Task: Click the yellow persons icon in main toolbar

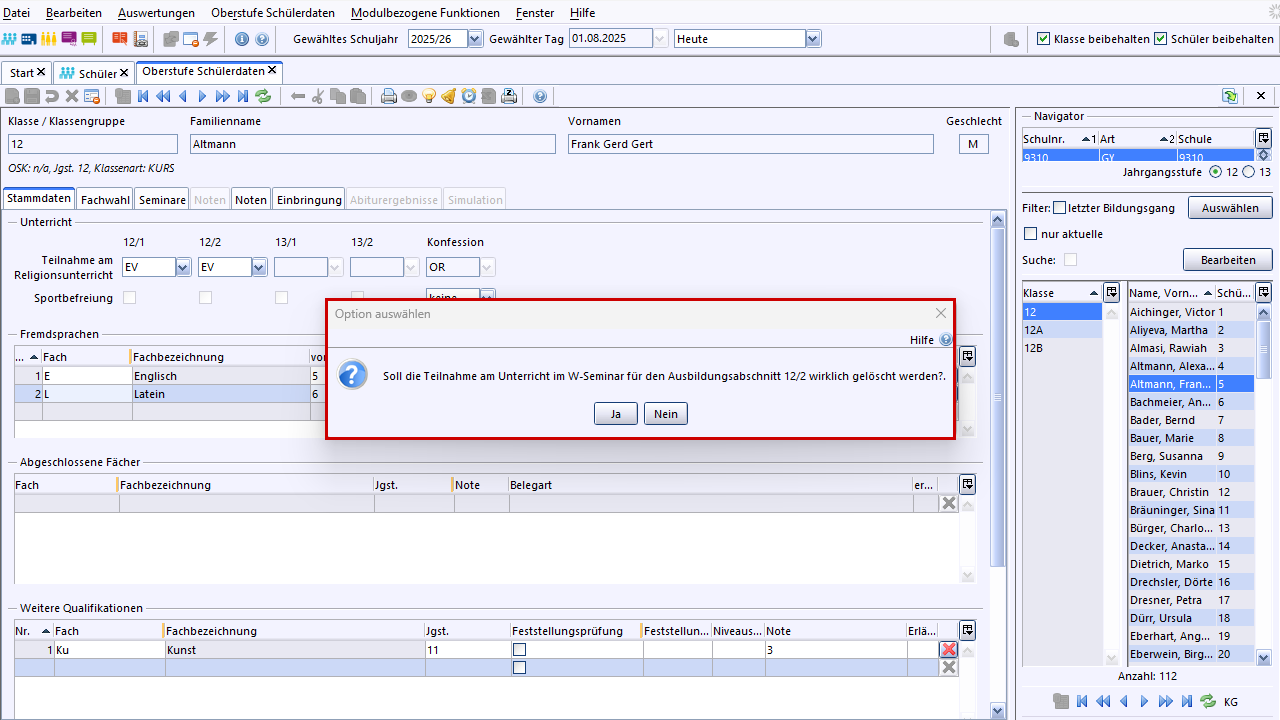Action: point(48,39)
